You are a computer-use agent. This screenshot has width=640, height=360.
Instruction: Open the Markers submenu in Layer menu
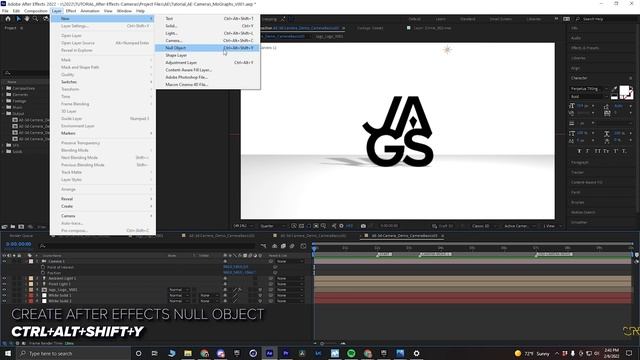103,133
